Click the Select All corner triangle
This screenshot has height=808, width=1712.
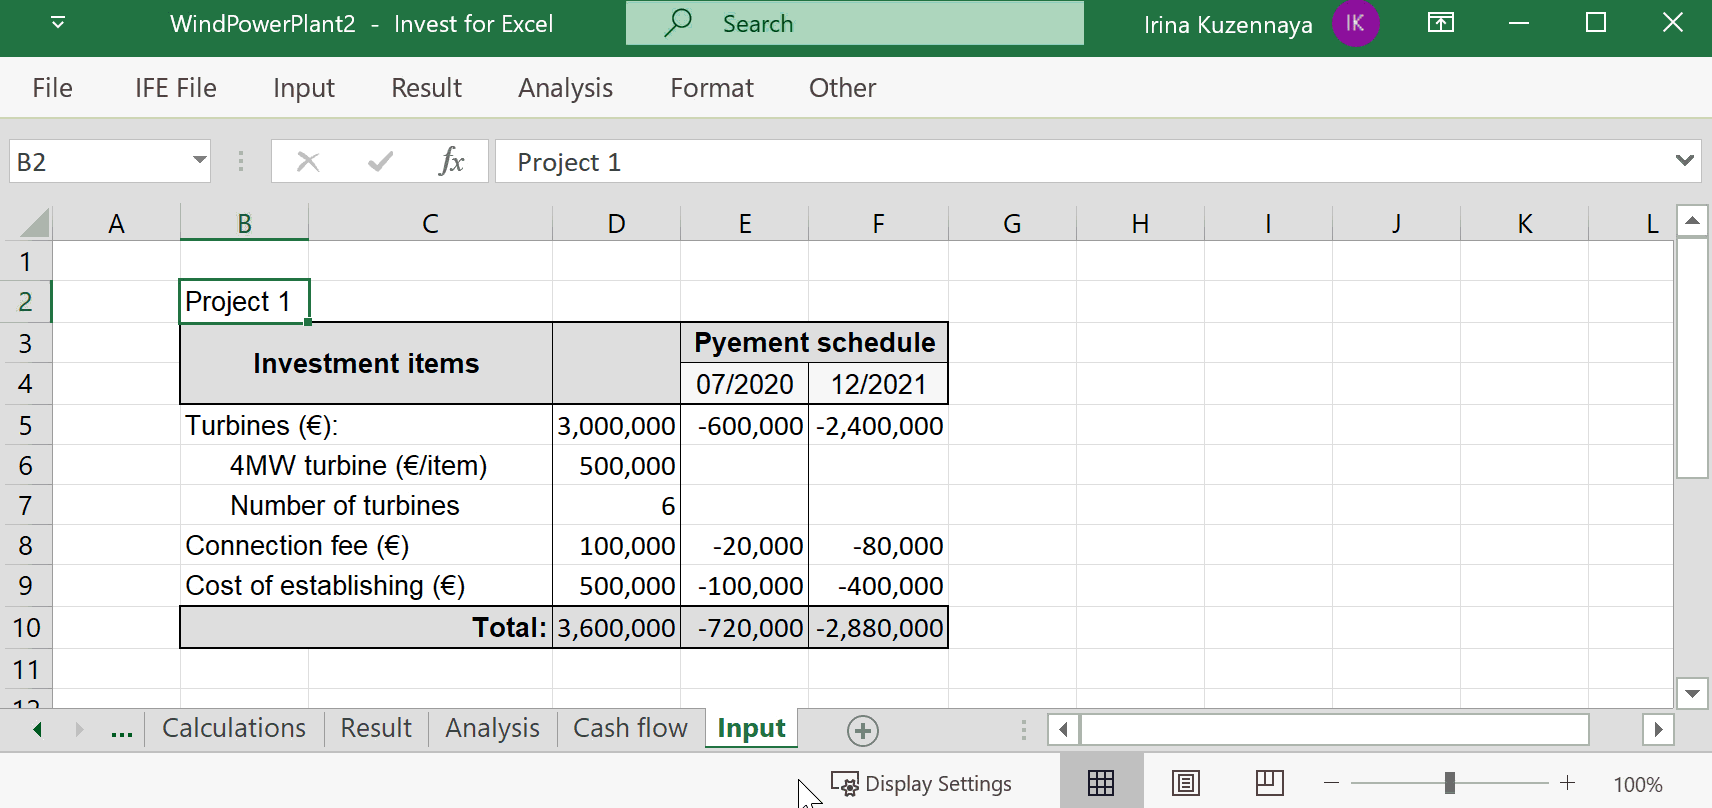[x=33, y=223]
